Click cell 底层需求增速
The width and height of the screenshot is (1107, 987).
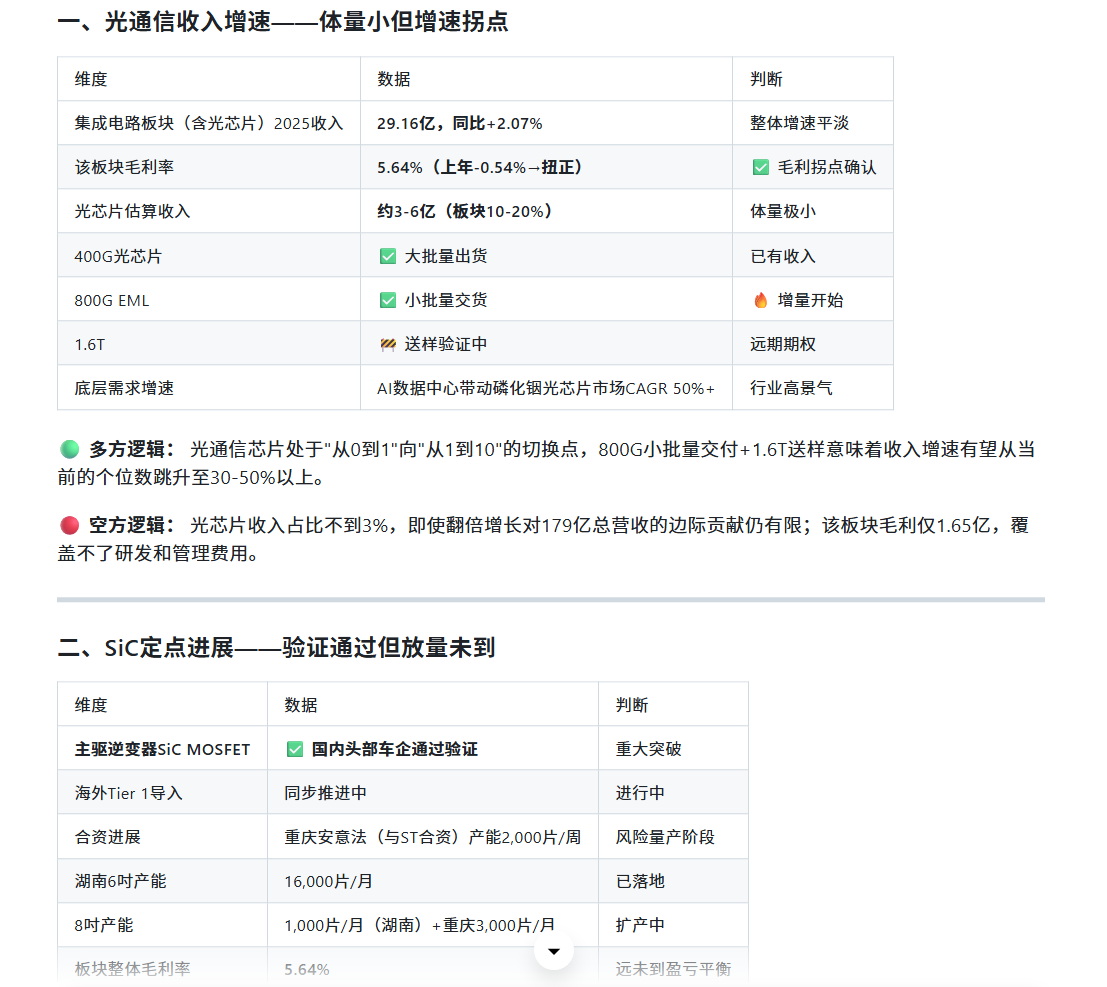click(x=209, y=388)
